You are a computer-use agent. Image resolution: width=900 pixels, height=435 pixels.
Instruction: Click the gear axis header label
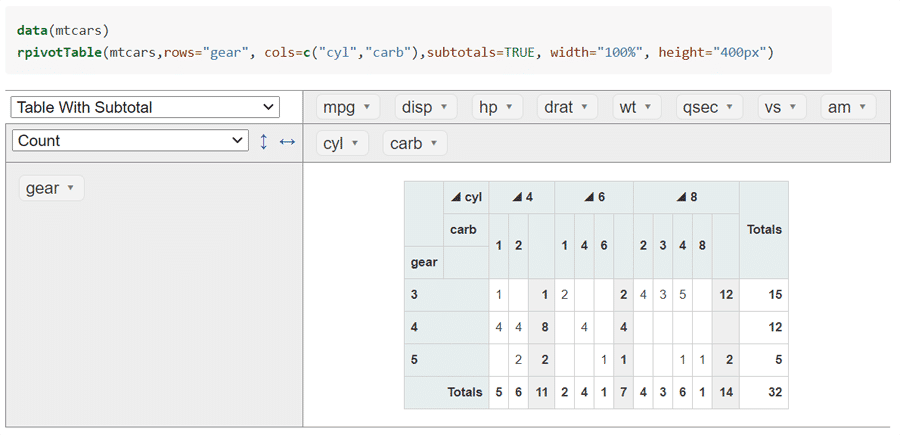click(x=424, y=263)
